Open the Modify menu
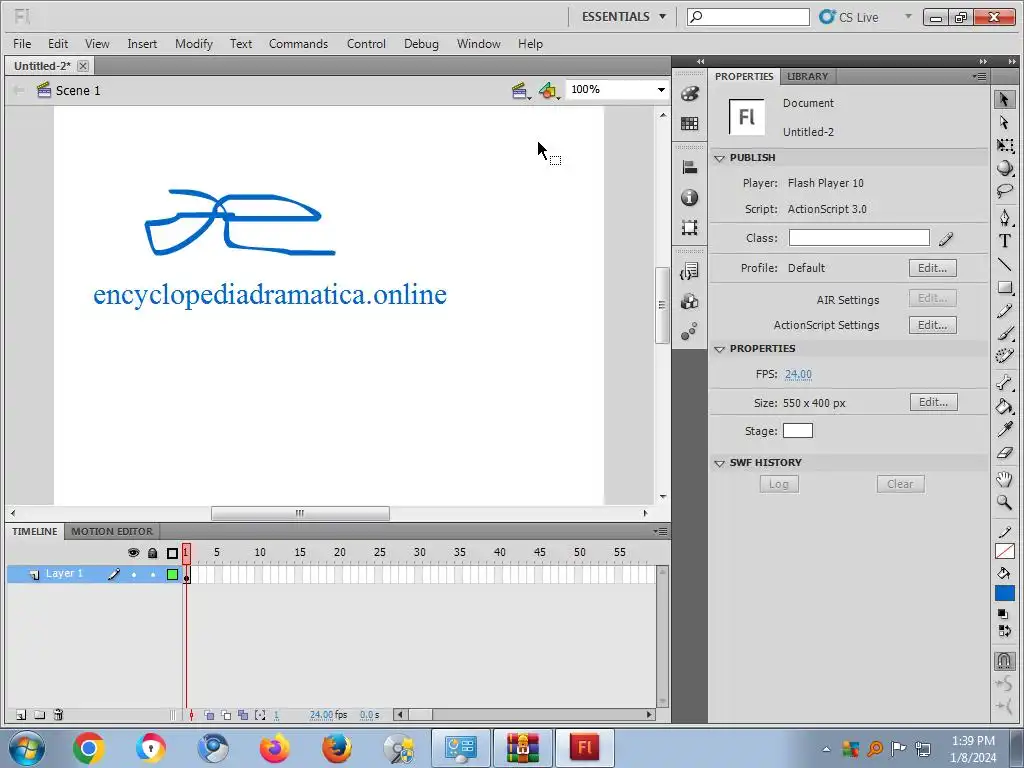 194,44
